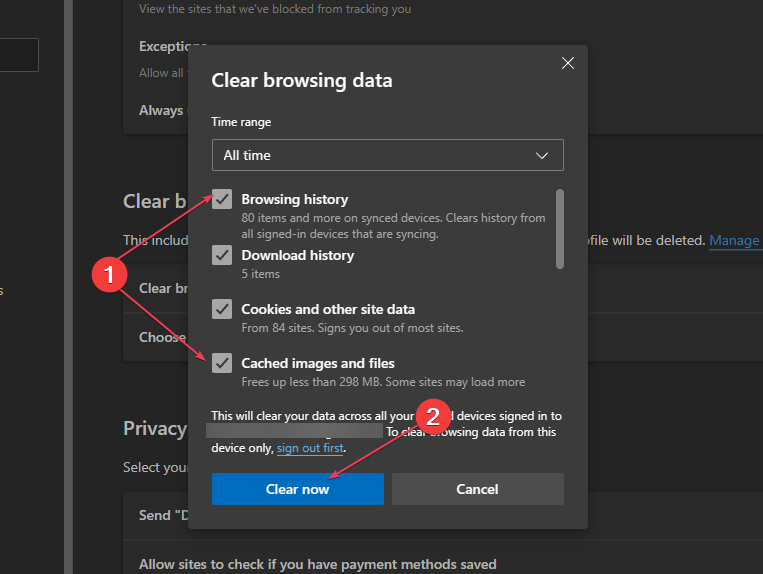Image resolution: width=763 pixels, height=574 pixels.
Task: Focus the settings sidebar search field
Action: click(x=19, y=55)
